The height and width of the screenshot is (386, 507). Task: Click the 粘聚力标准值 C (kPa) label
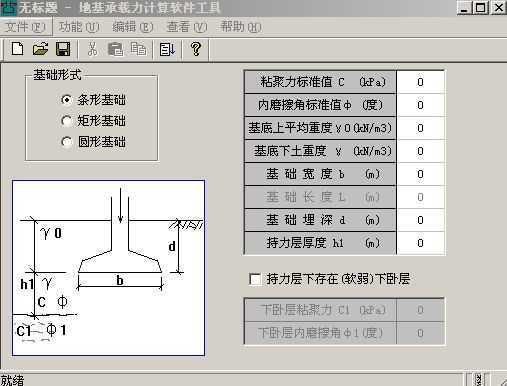pyautogui.click(x=320, y=82)
